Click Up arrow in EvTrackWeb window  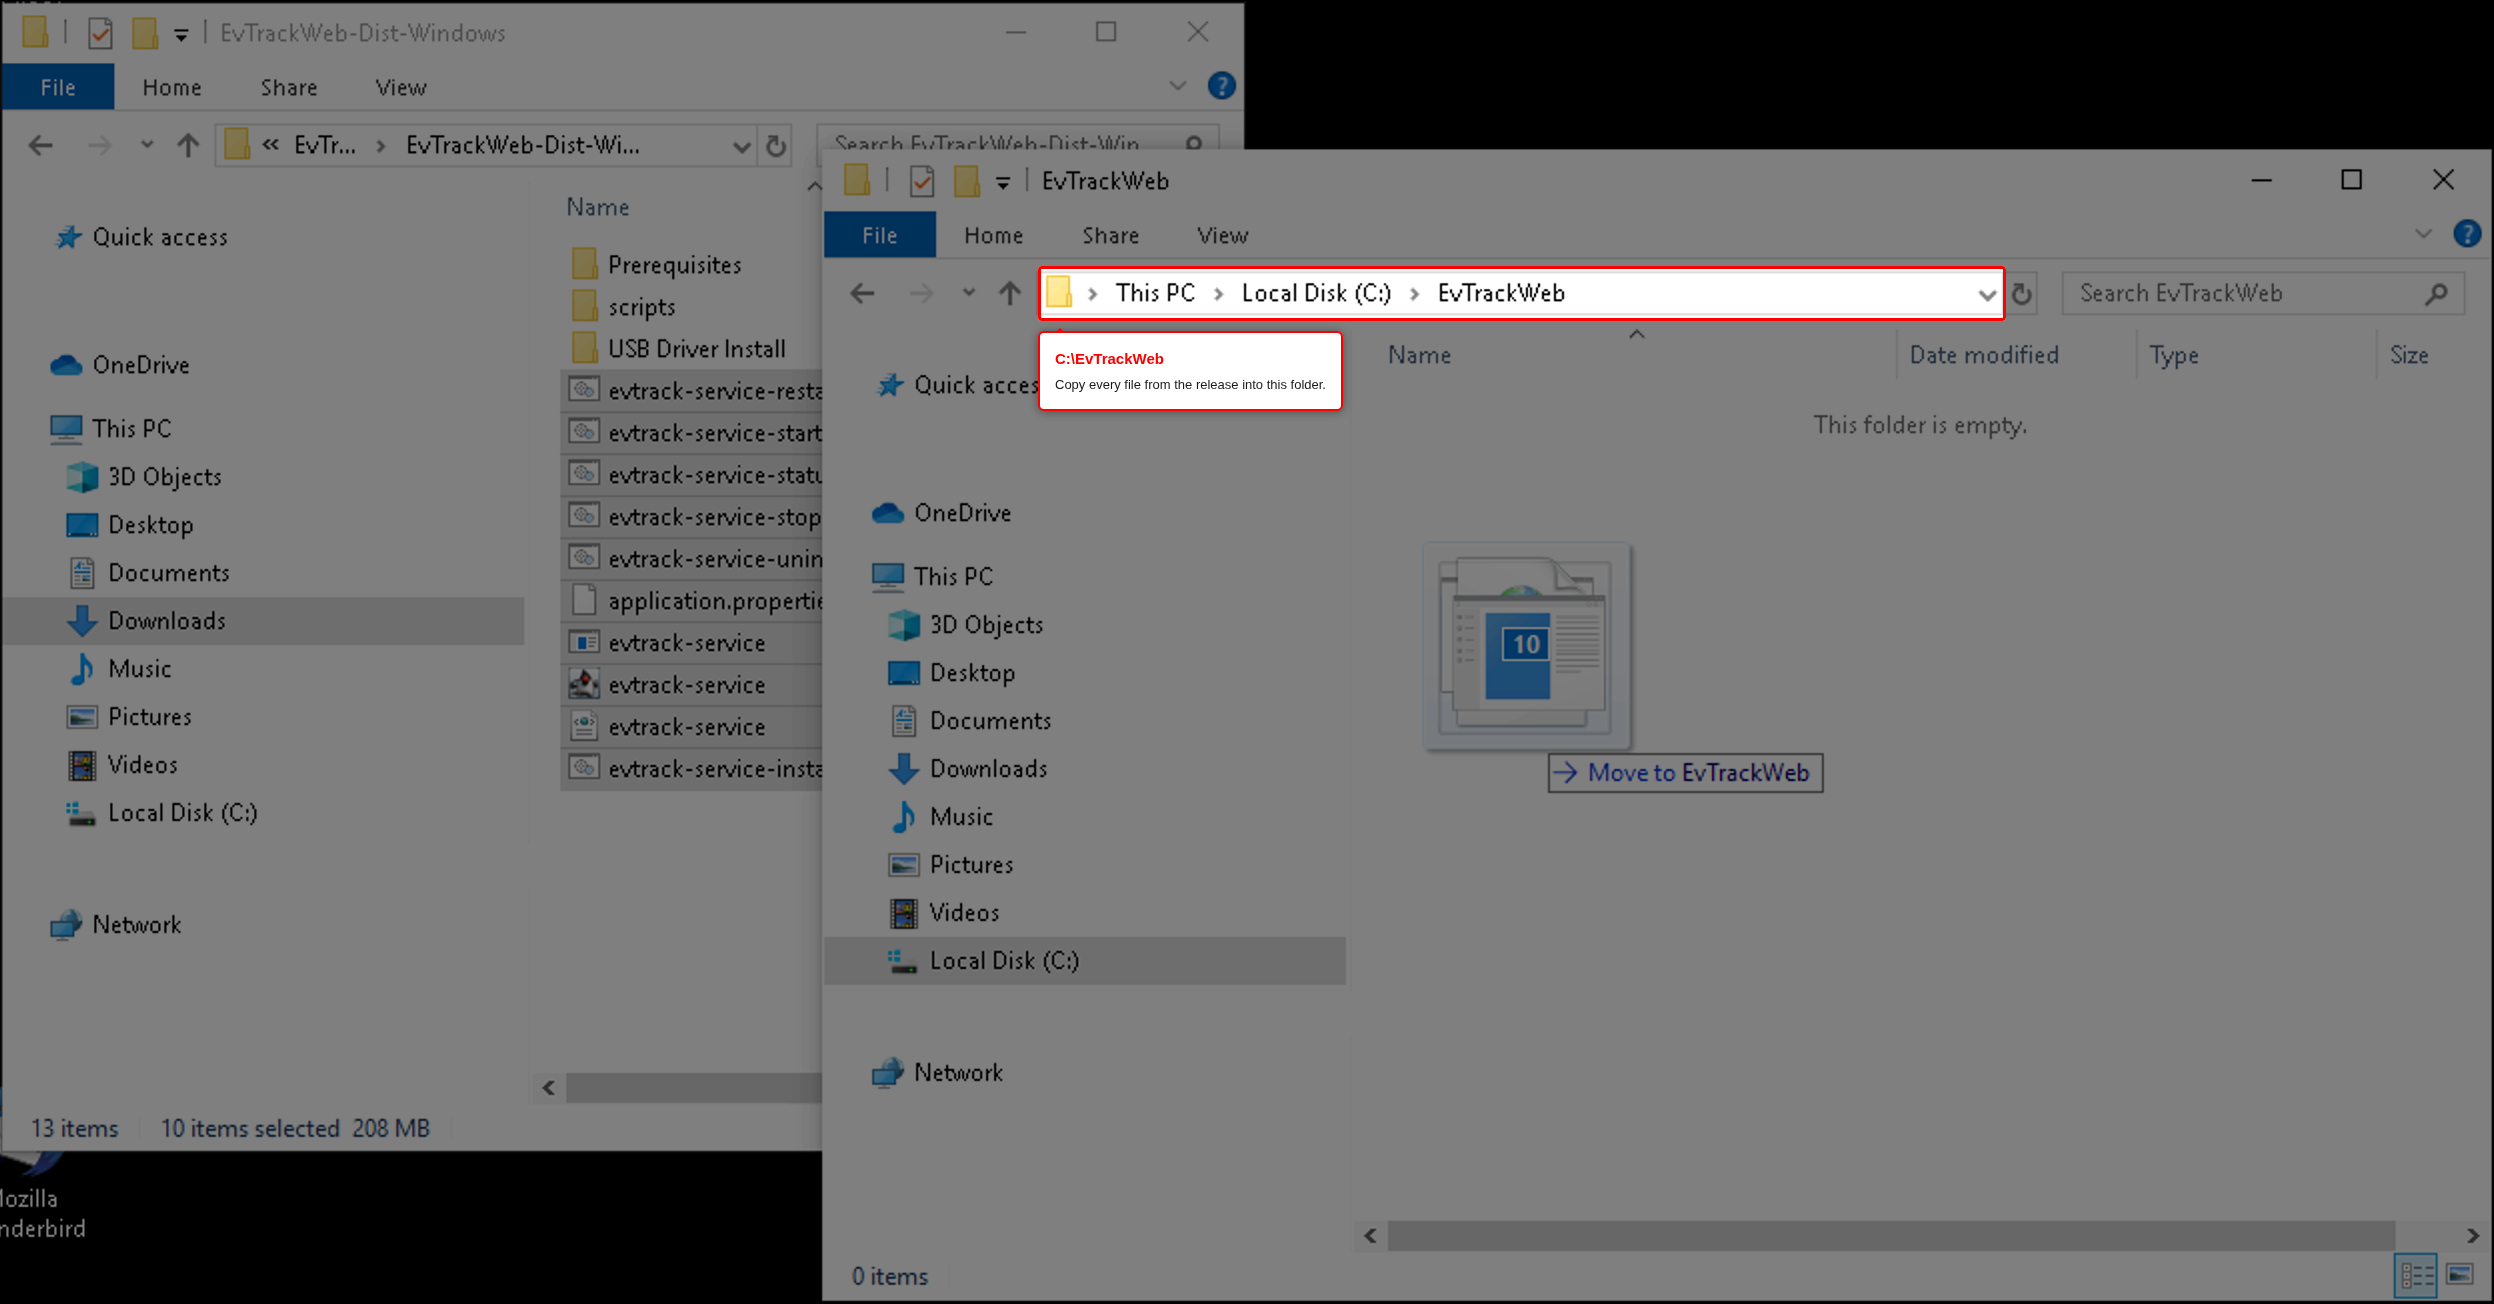(1010, 293)
